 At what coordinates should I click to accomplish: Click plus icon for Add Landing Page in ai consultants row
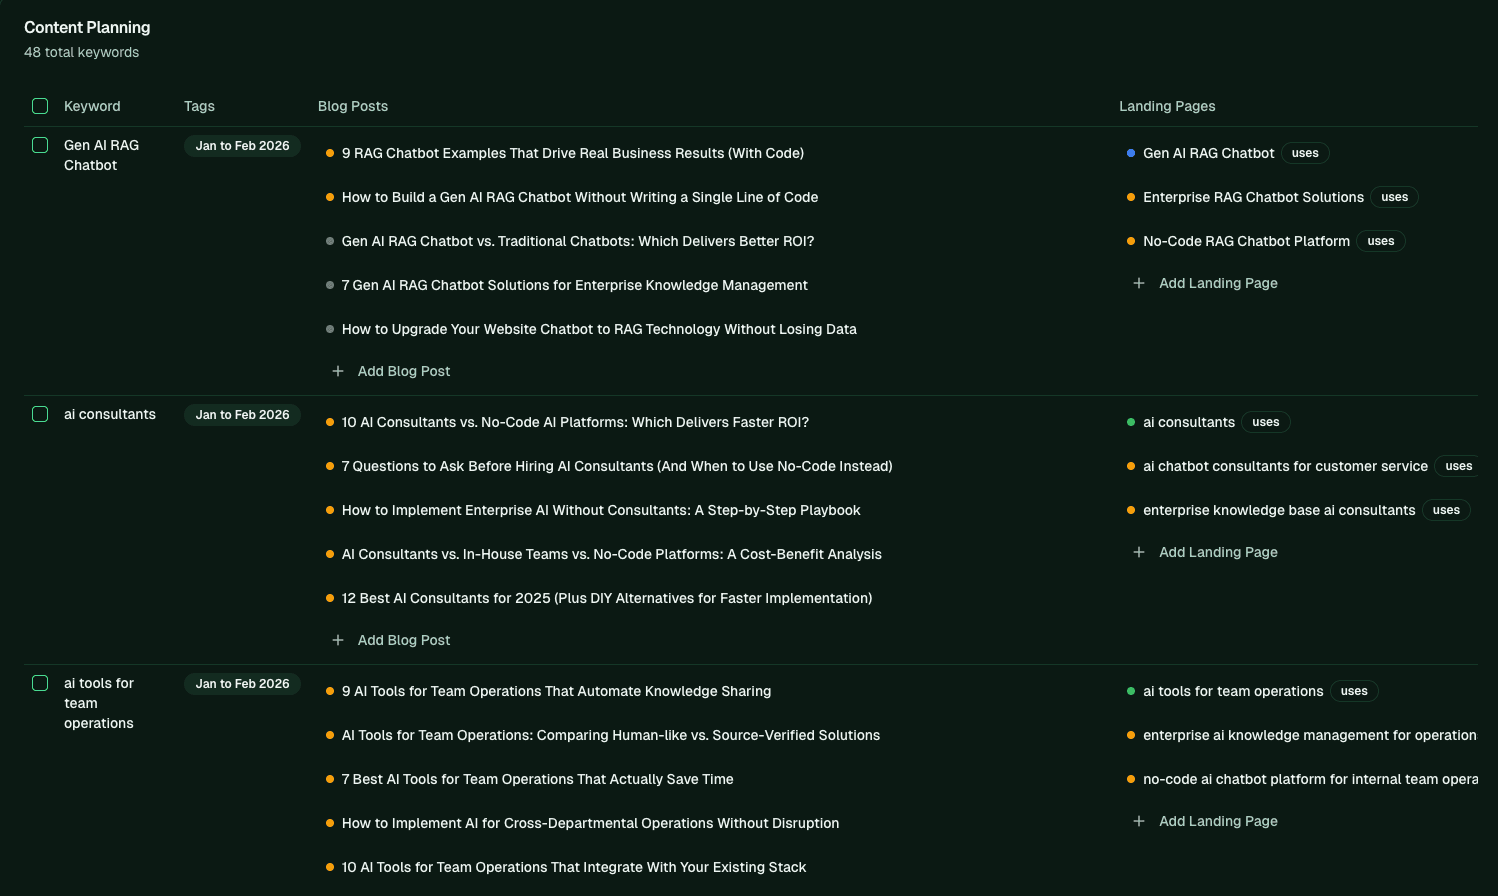pyautogui.click(x=1139, y=552)
